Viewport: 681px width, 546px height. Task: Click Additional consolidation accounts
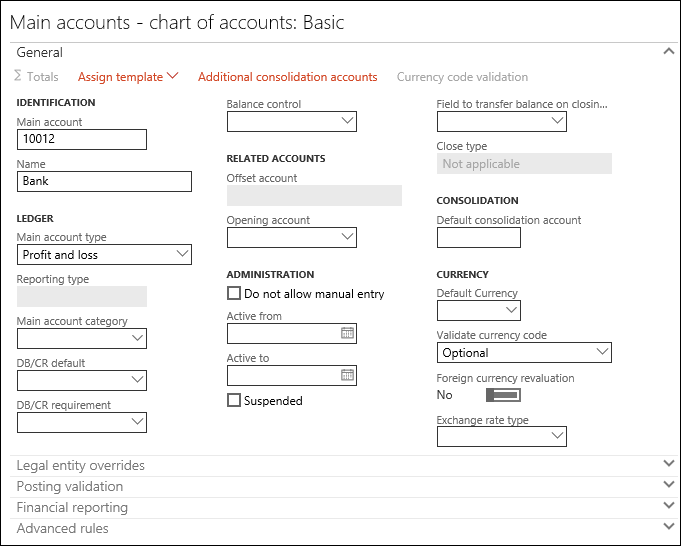point(288,77)
